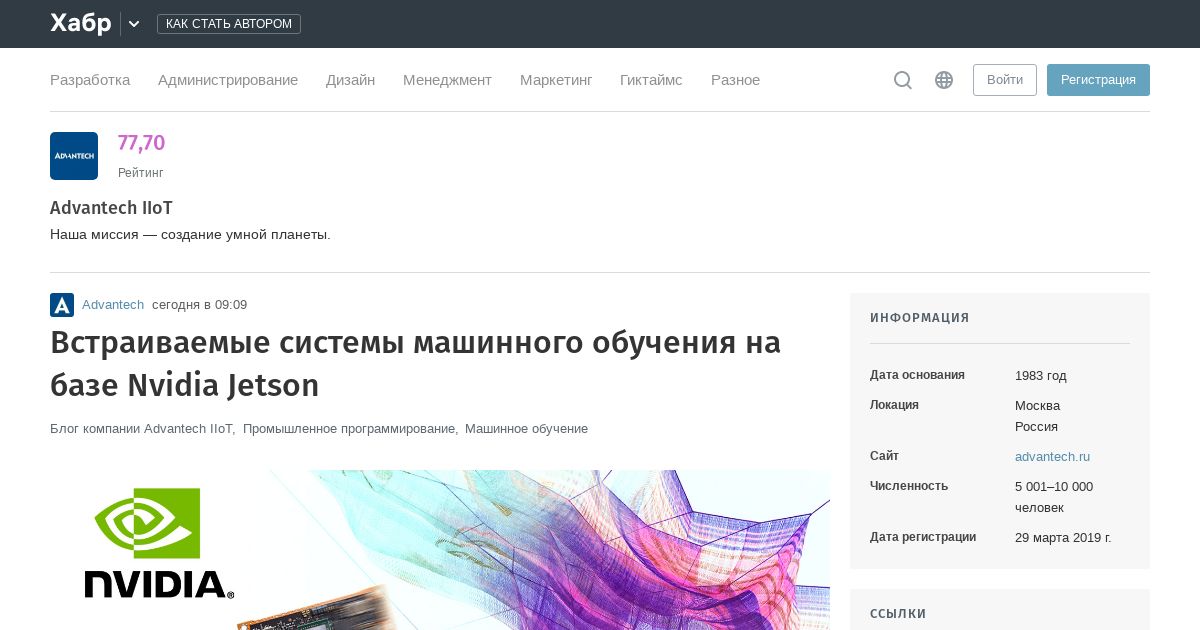
Task: Click the 77,70 rating value
Action: pyautogui.click(x=141, y=143)
